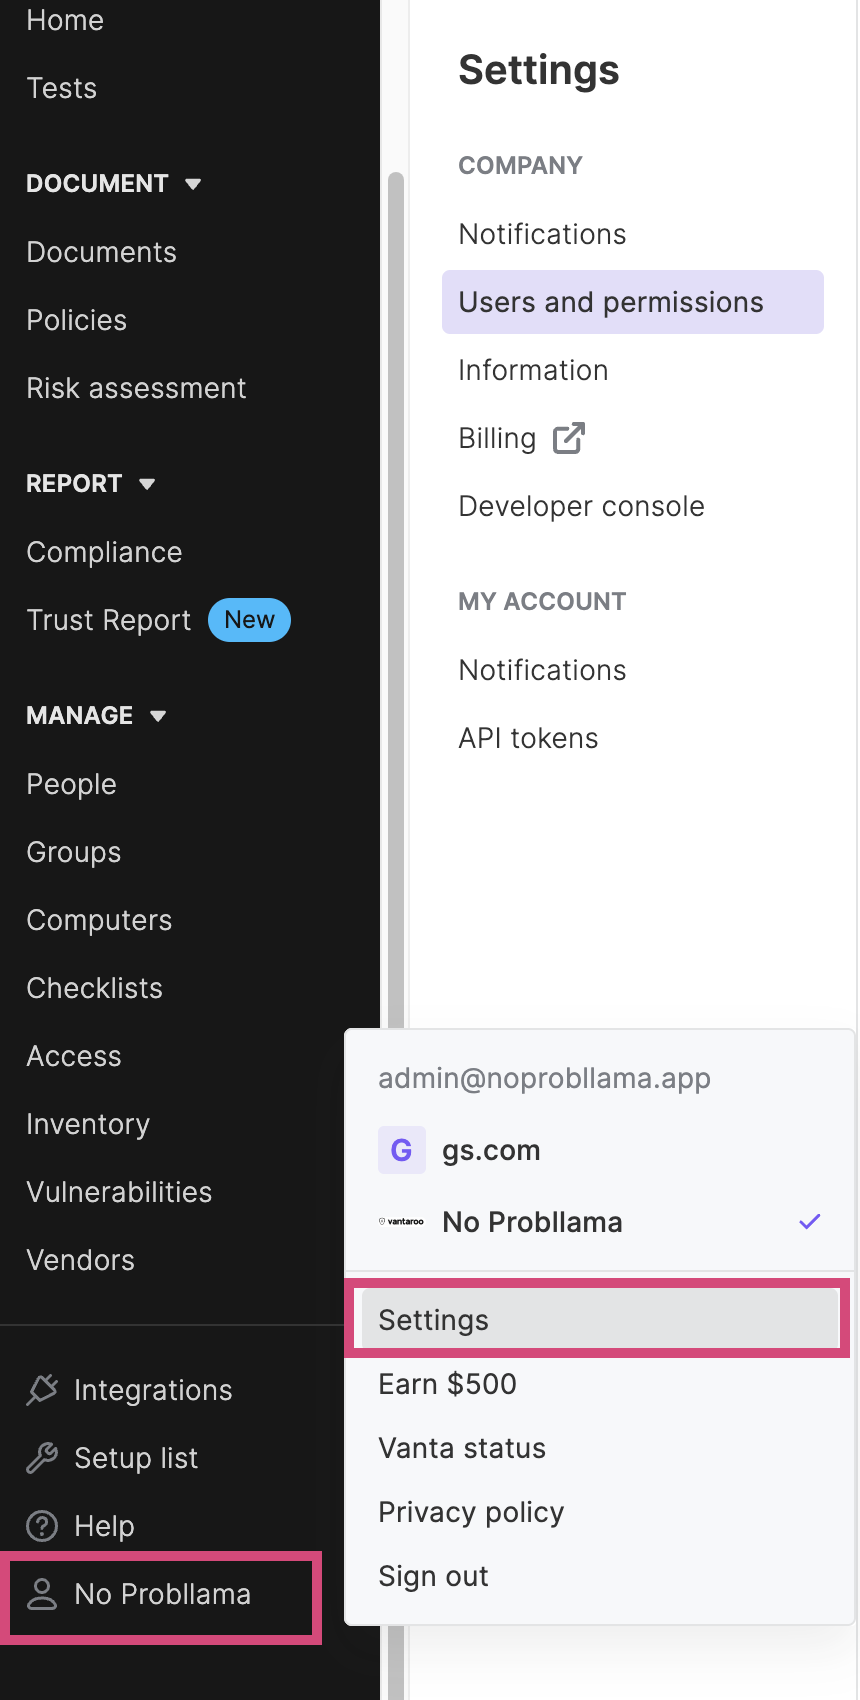Viewport: 860px width, 1700px height.
Task: Click the user profile icon beside No Probllama
Action: point(42,1594)
